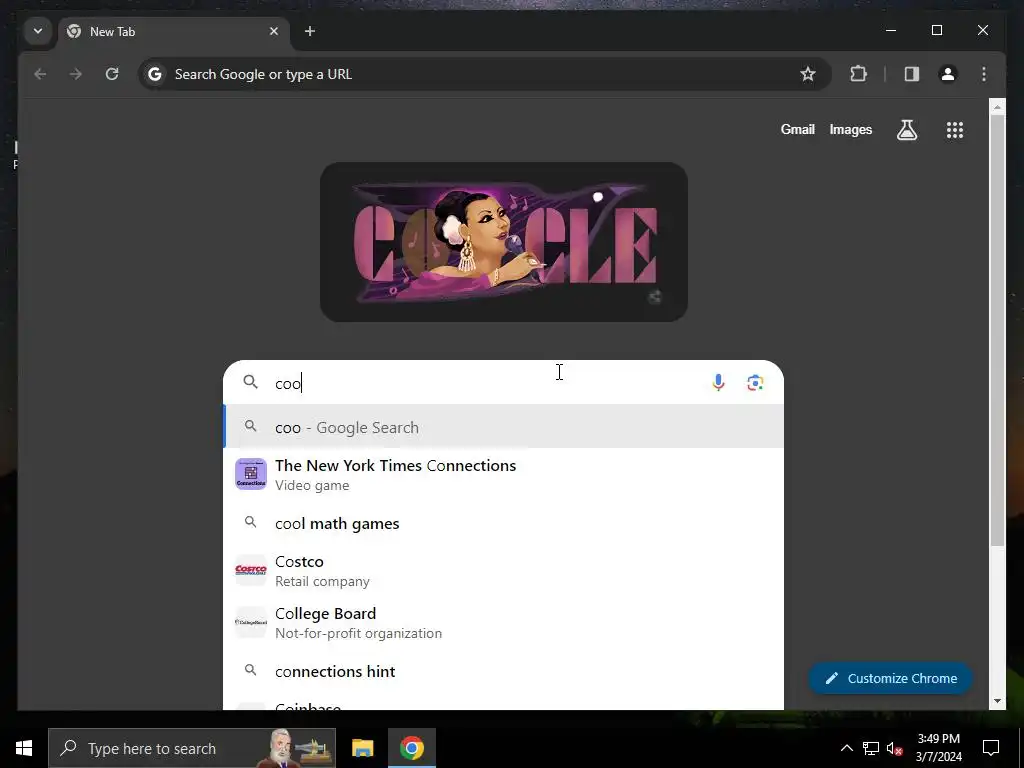
Task: Select the New Tab tab
Action: point(174,31)
